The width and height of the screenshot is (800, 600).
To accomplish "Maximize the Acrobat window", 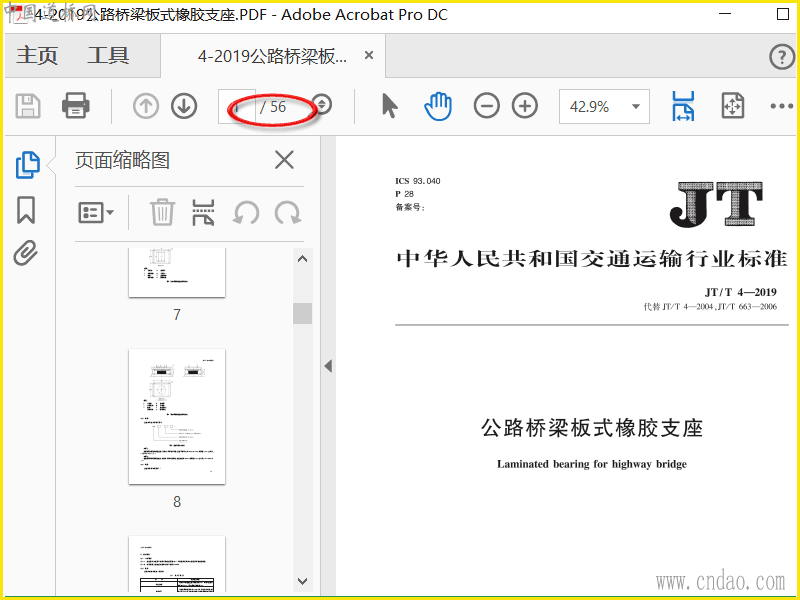I will click(x=783, y=14).
